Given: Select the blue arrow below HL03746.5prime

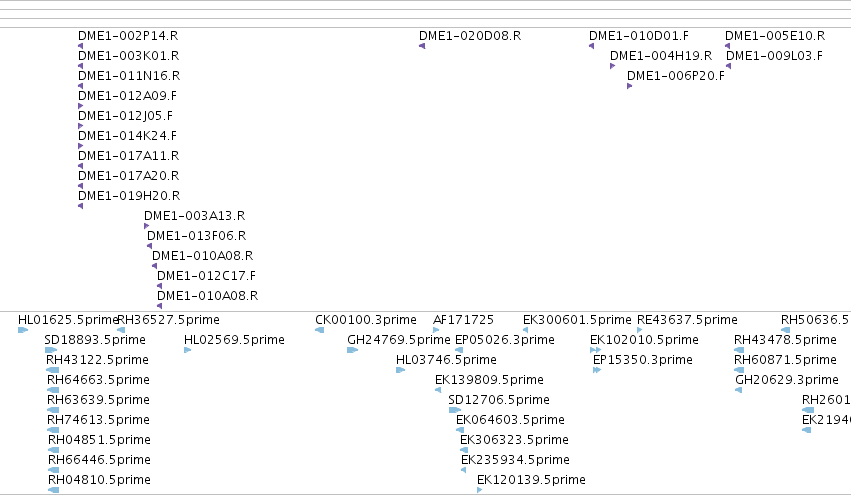Looking at the screenshot, I should (401, 370).
